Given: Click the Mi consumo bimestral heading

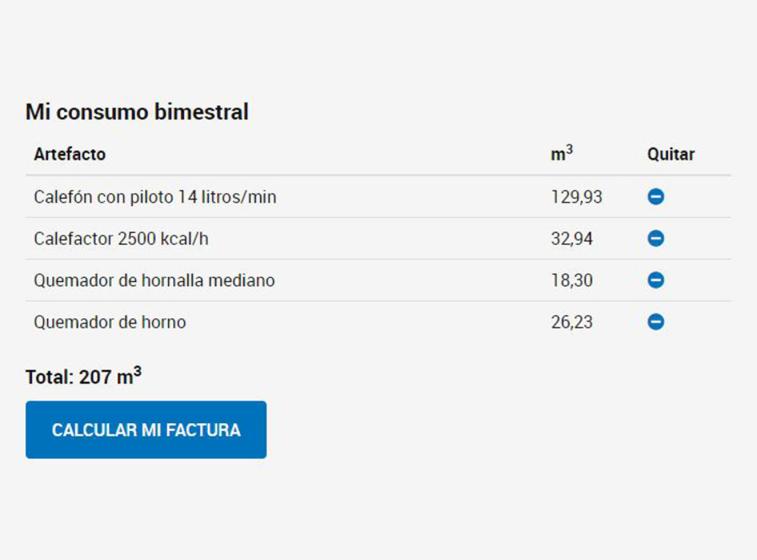Looking at the screenshot, I should point(137,112).
